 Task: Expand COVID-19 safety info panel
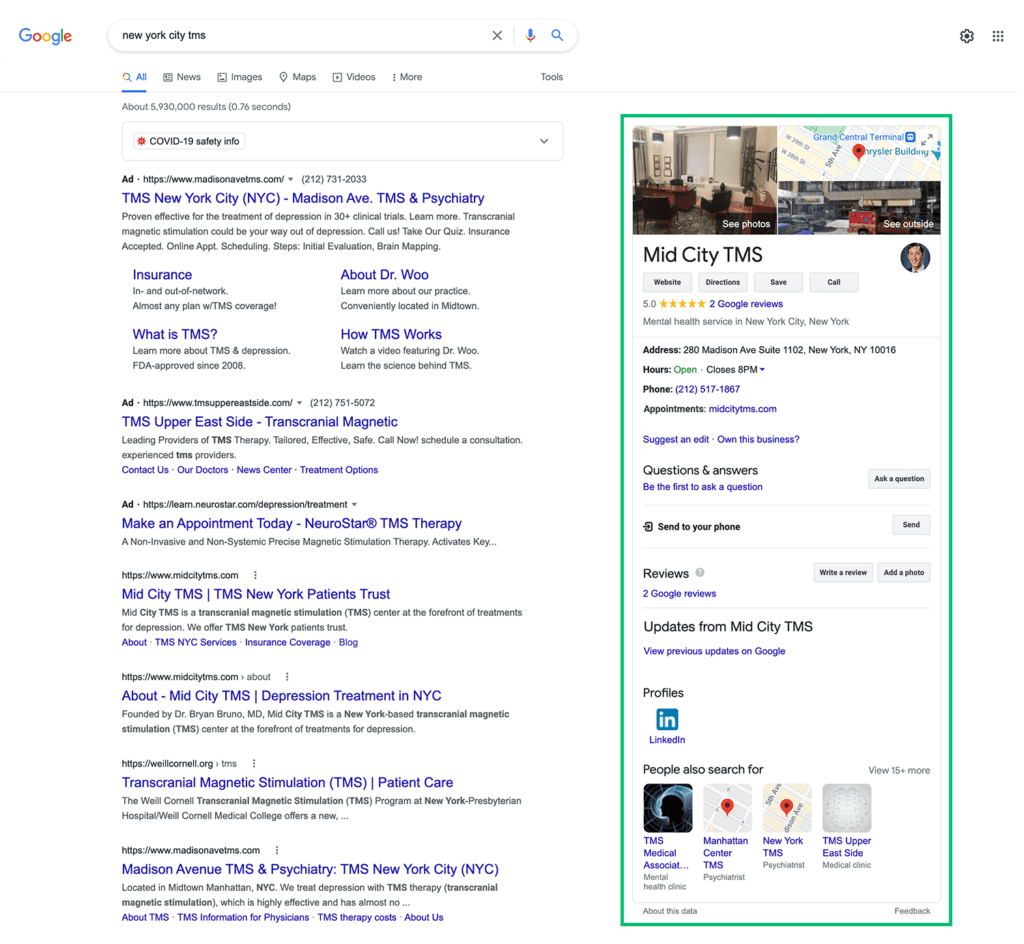pyautogui.click(x=544, y=141)
